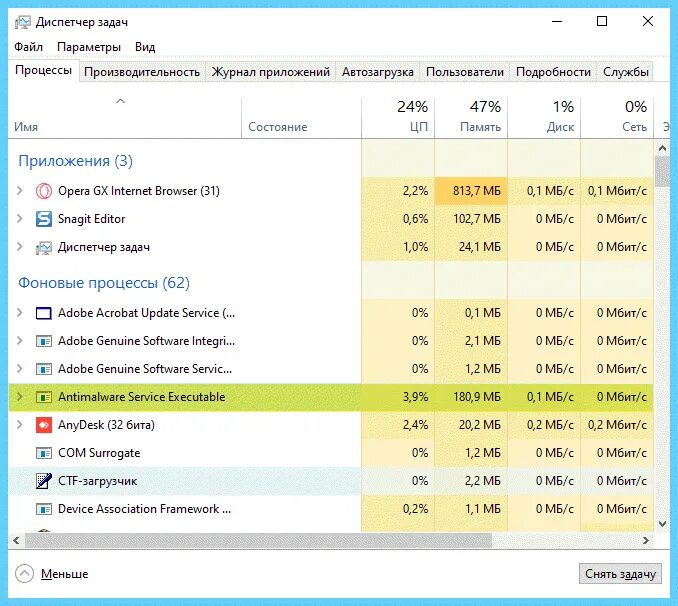Click the Adobe Genuine Software Service icon
This screenshot has width=678, height=606.
click(44, 369)
